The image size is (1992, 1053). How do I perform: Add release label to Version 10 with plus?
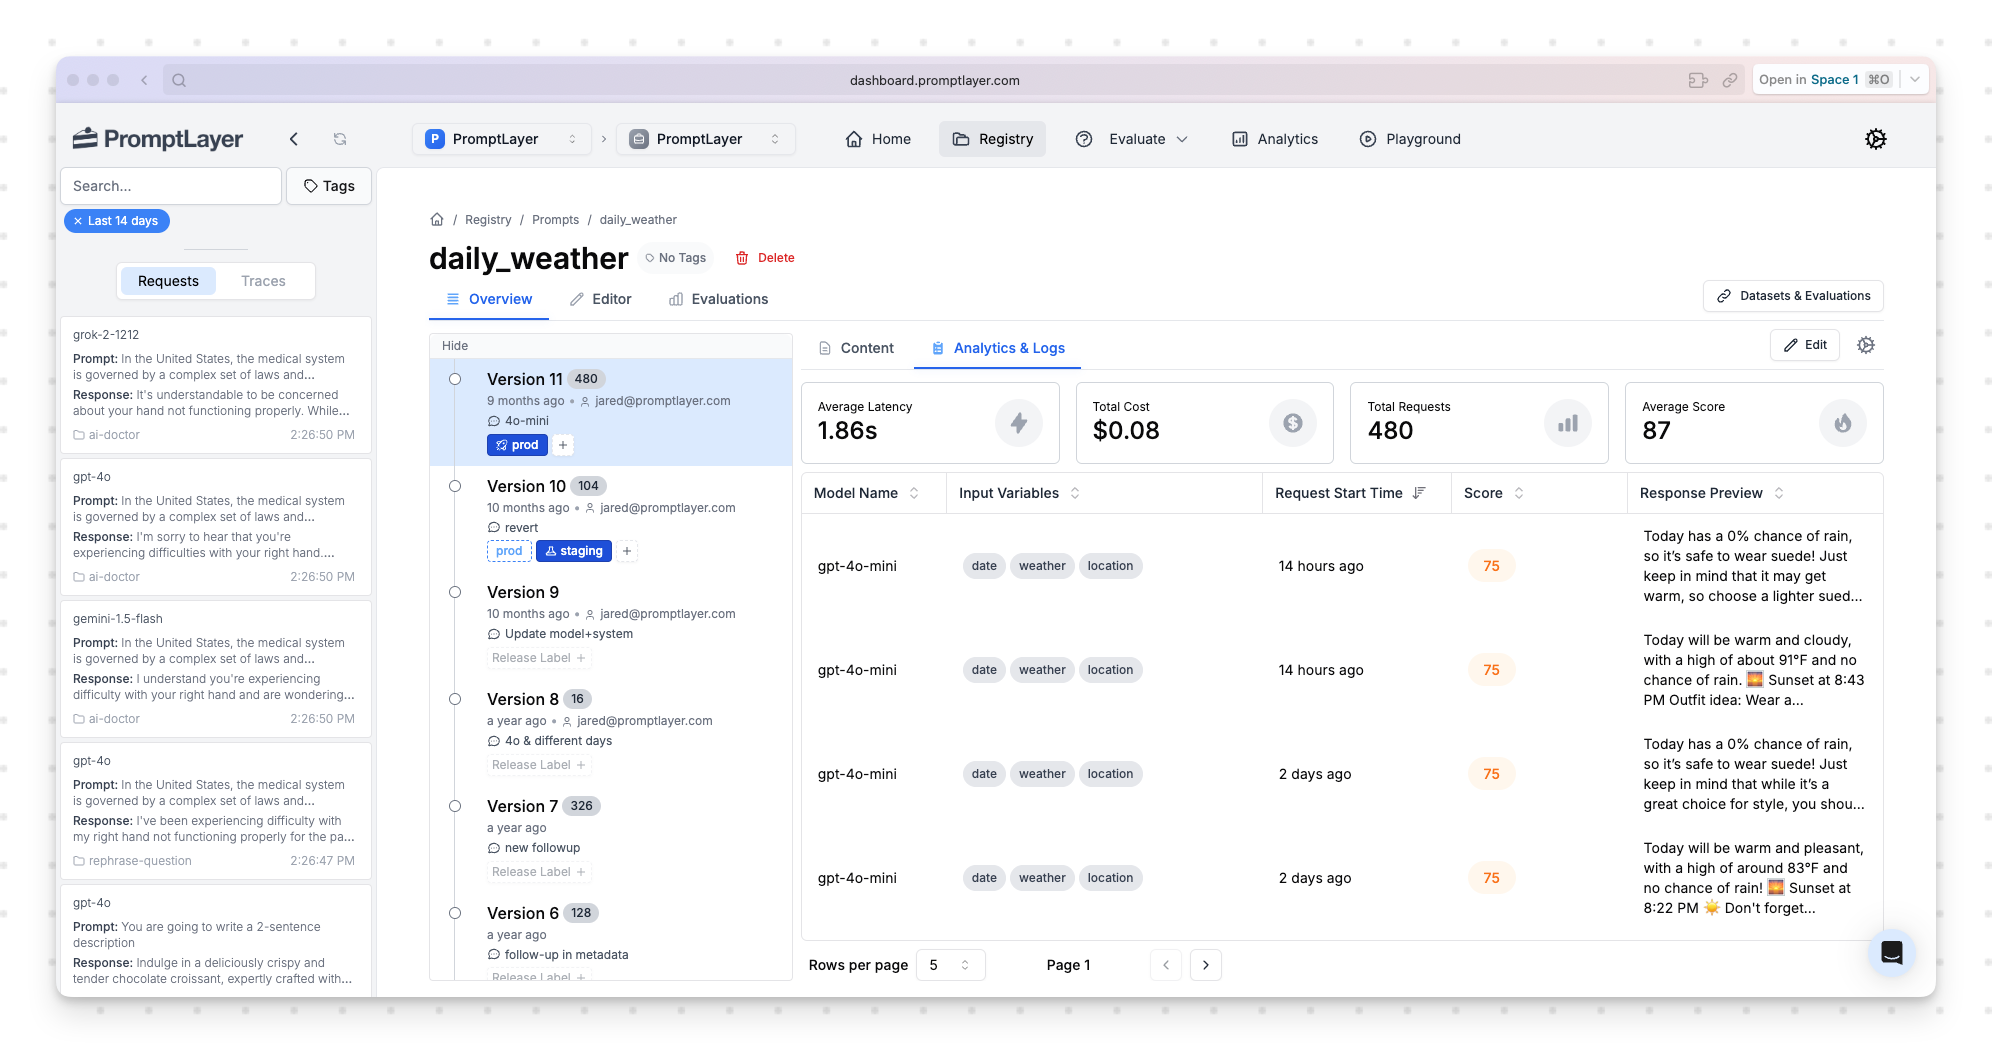point(627,551)
